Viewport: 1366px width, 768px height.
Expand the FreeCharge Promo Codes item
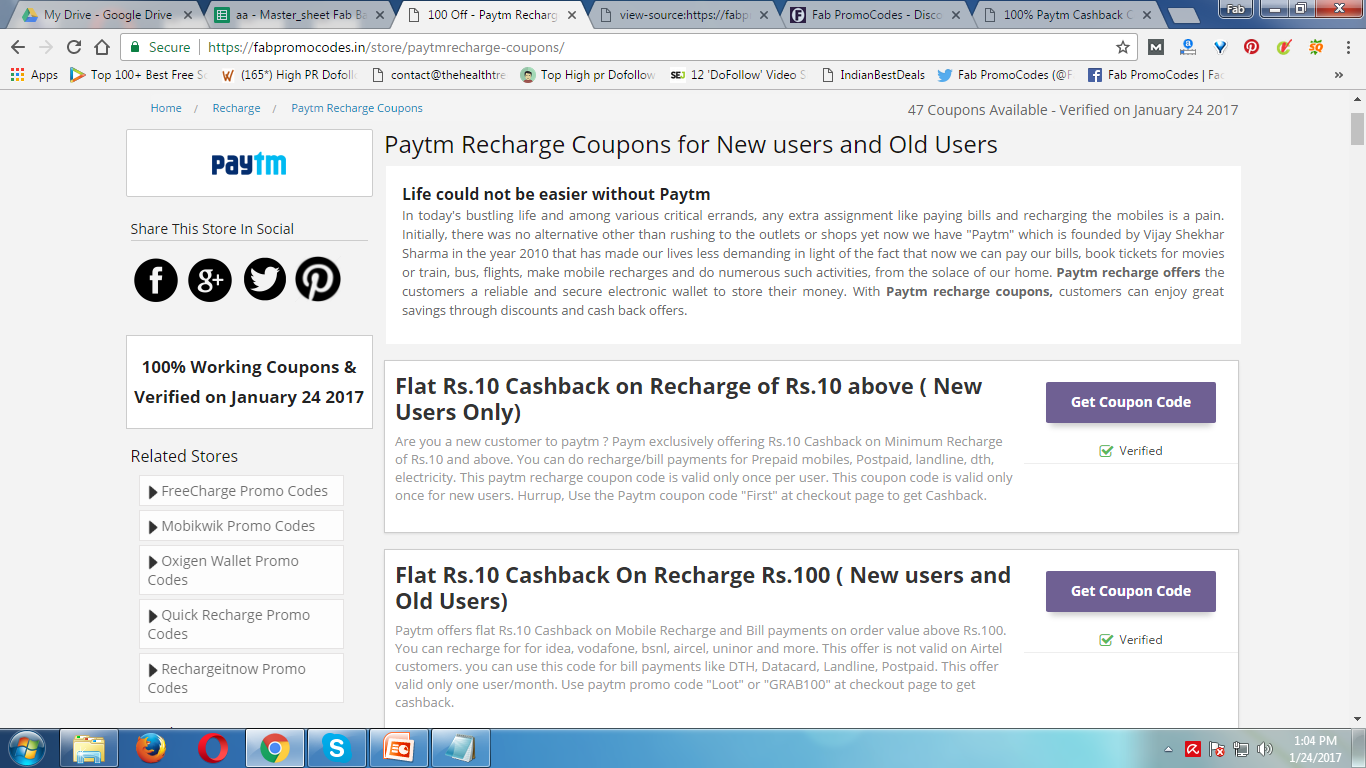pos(241,491)
